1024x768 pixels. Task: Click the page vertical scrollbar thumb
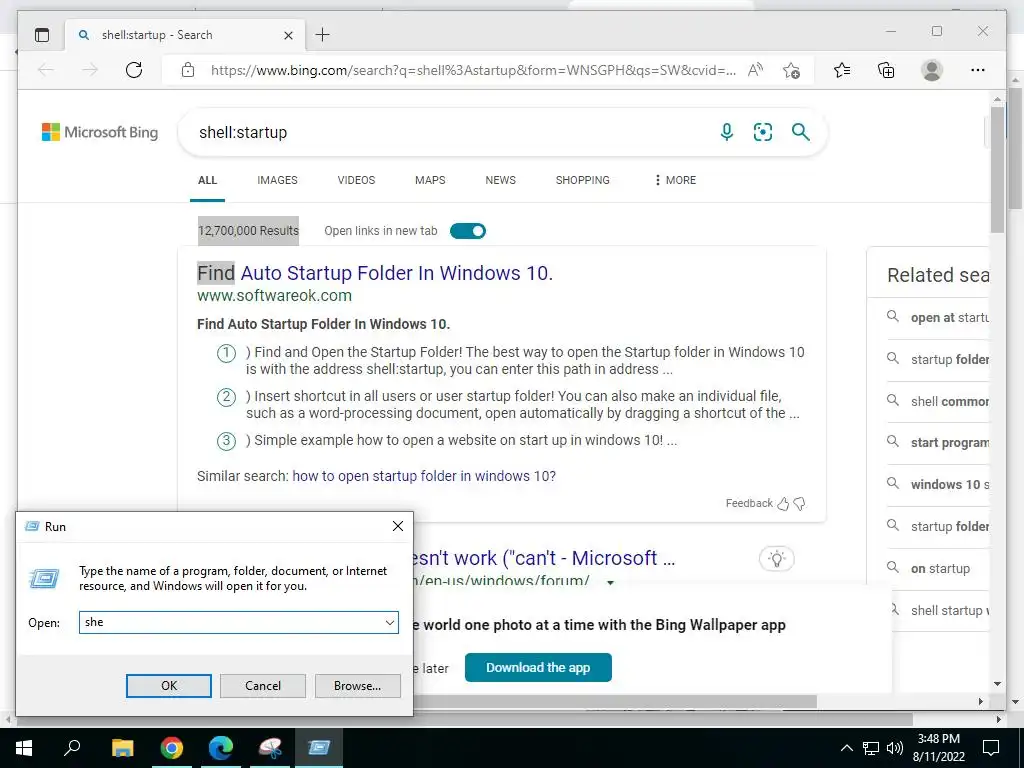point(997,169)
